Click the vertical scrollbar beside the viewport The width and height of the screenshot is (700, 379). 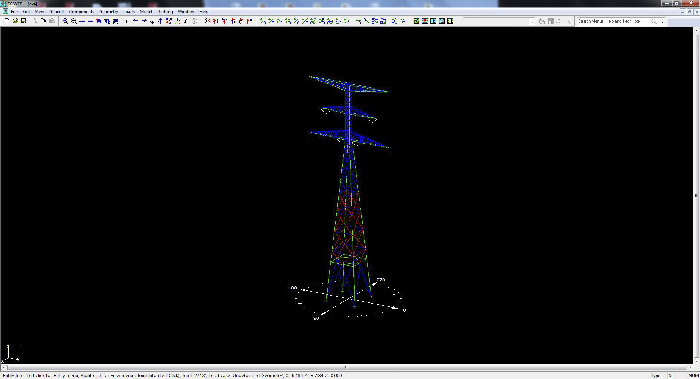click(696, 195)
